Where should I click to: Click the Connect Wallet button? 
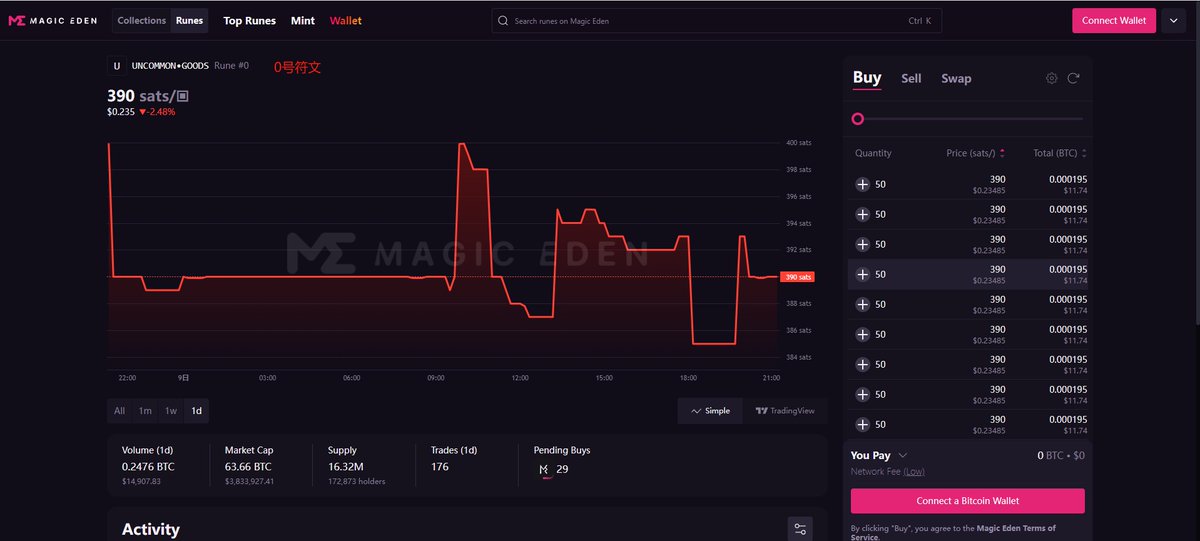tap(1114, 21)
